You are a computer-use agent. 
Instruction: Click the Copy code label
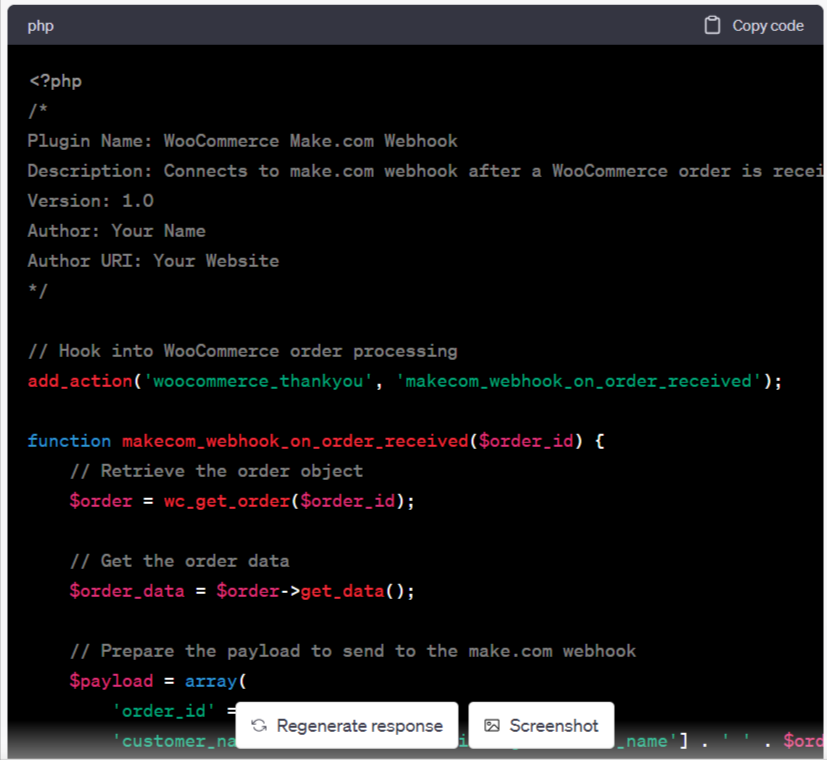point(768,26)
